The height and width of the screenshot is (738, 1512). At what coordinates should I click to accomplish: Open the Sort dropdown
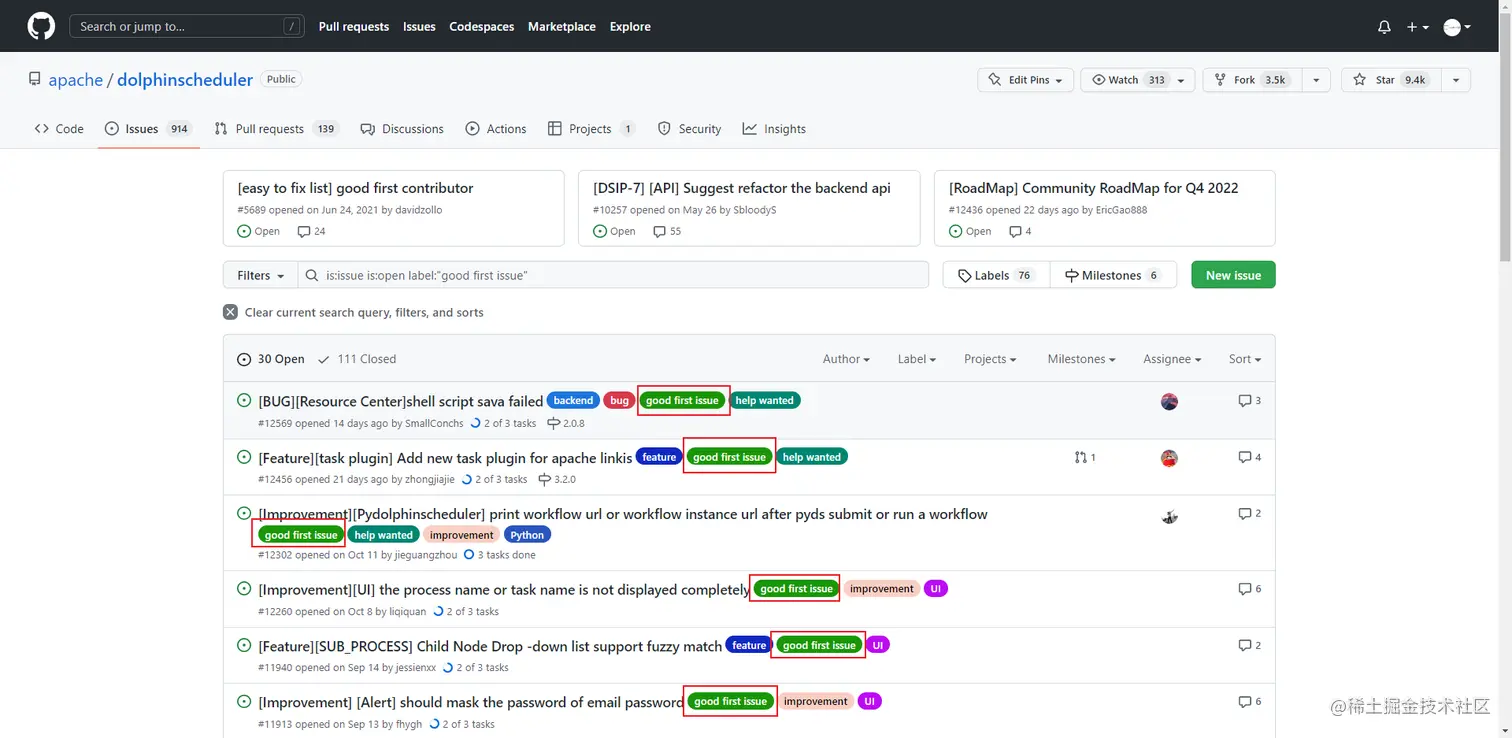pos(1244,359)
